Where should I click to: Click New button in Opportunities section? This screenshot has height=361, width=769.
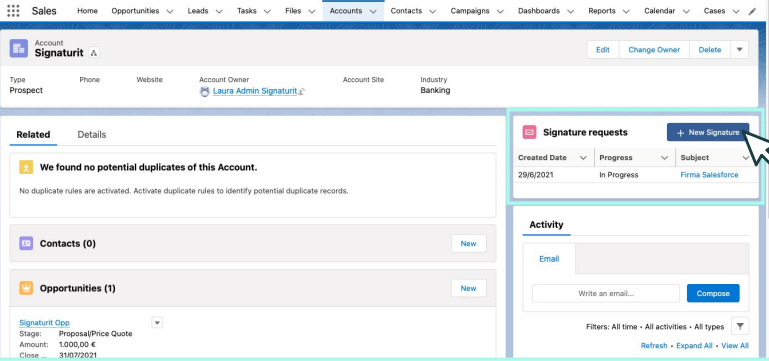[468, 288]
